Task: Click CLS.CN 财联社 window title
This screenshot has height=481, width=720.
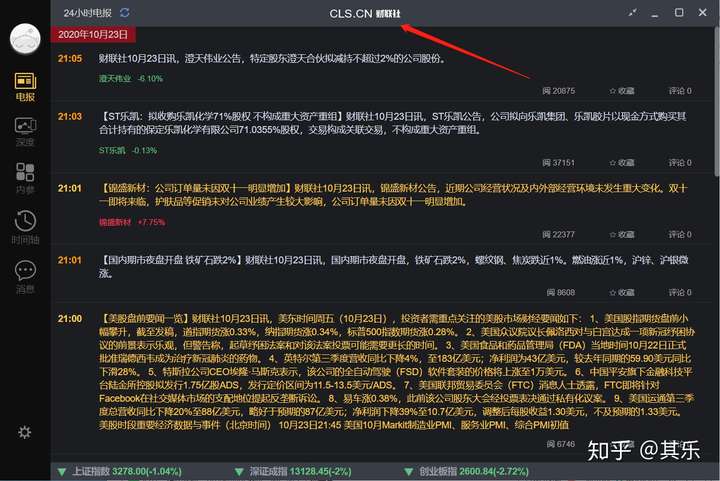Action: tap(365, 14)
